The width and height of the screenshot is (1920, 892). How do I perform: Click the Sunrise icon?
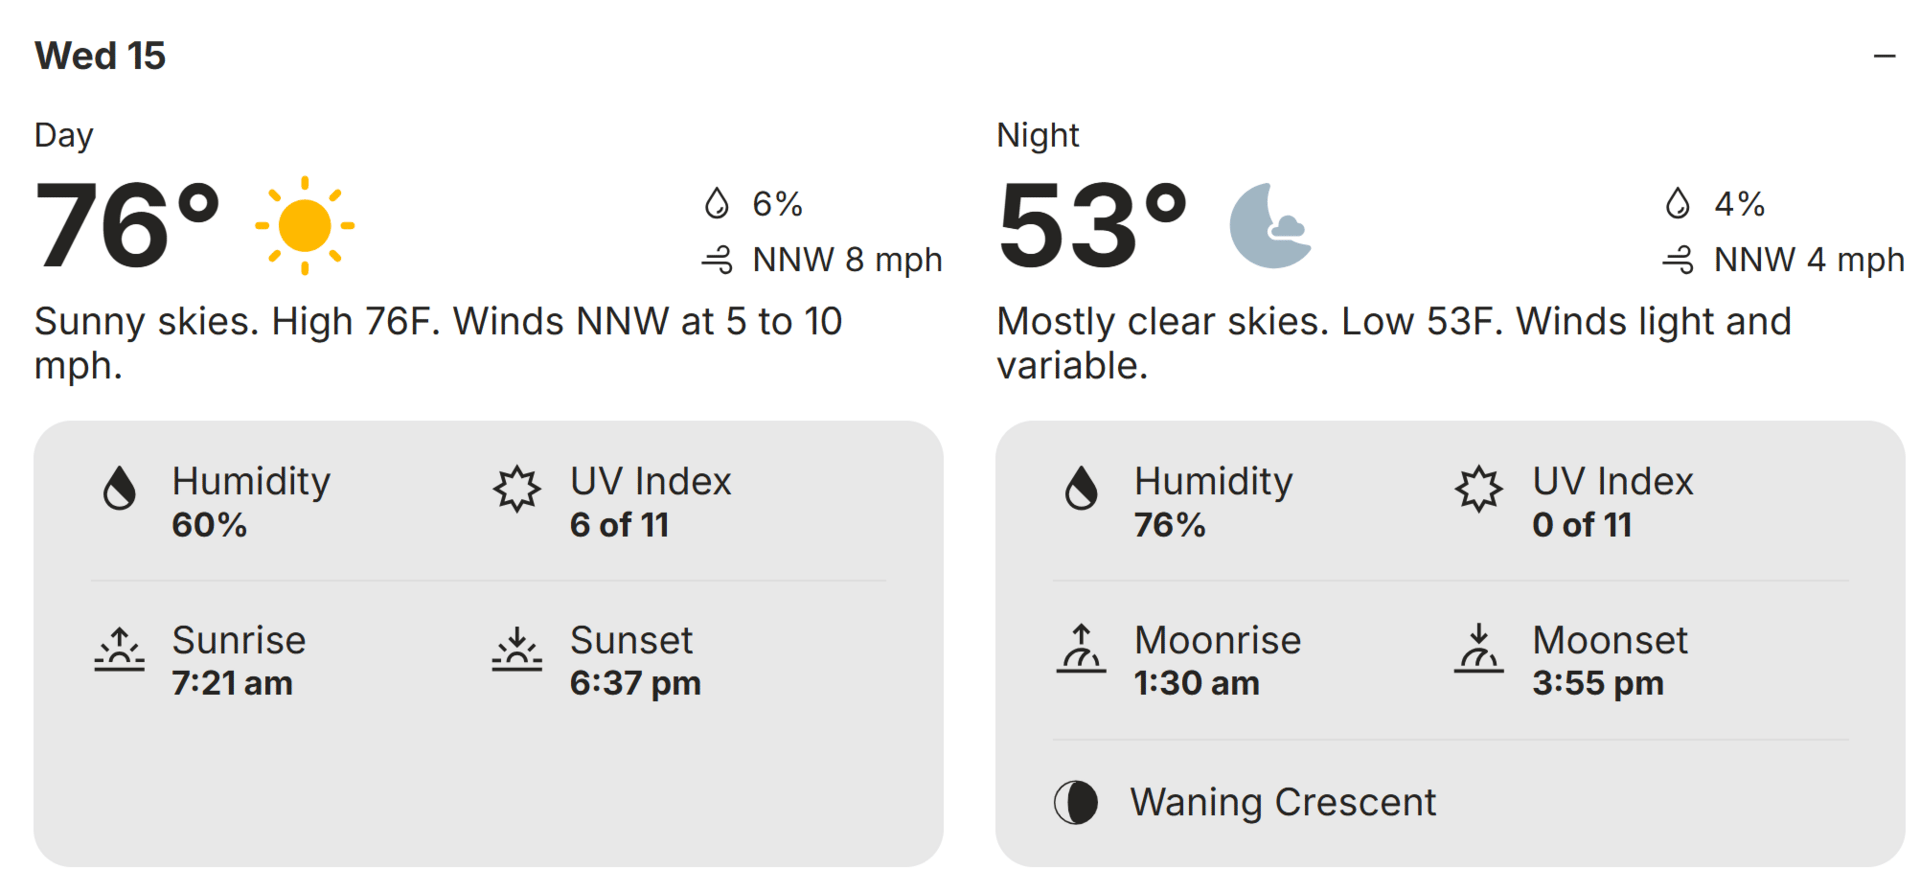[119, 648]
